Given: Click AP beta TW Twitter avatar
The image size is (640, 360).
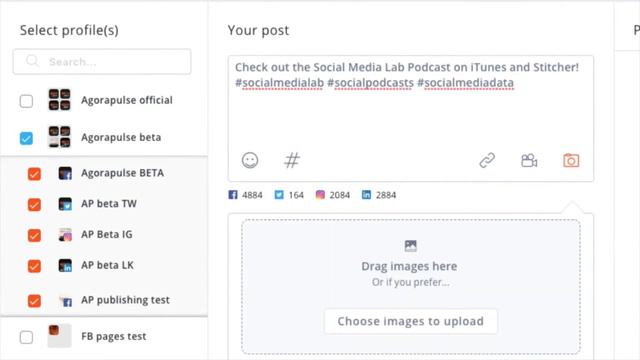Looking at the screenshot, I should click(x=65, y=204).
